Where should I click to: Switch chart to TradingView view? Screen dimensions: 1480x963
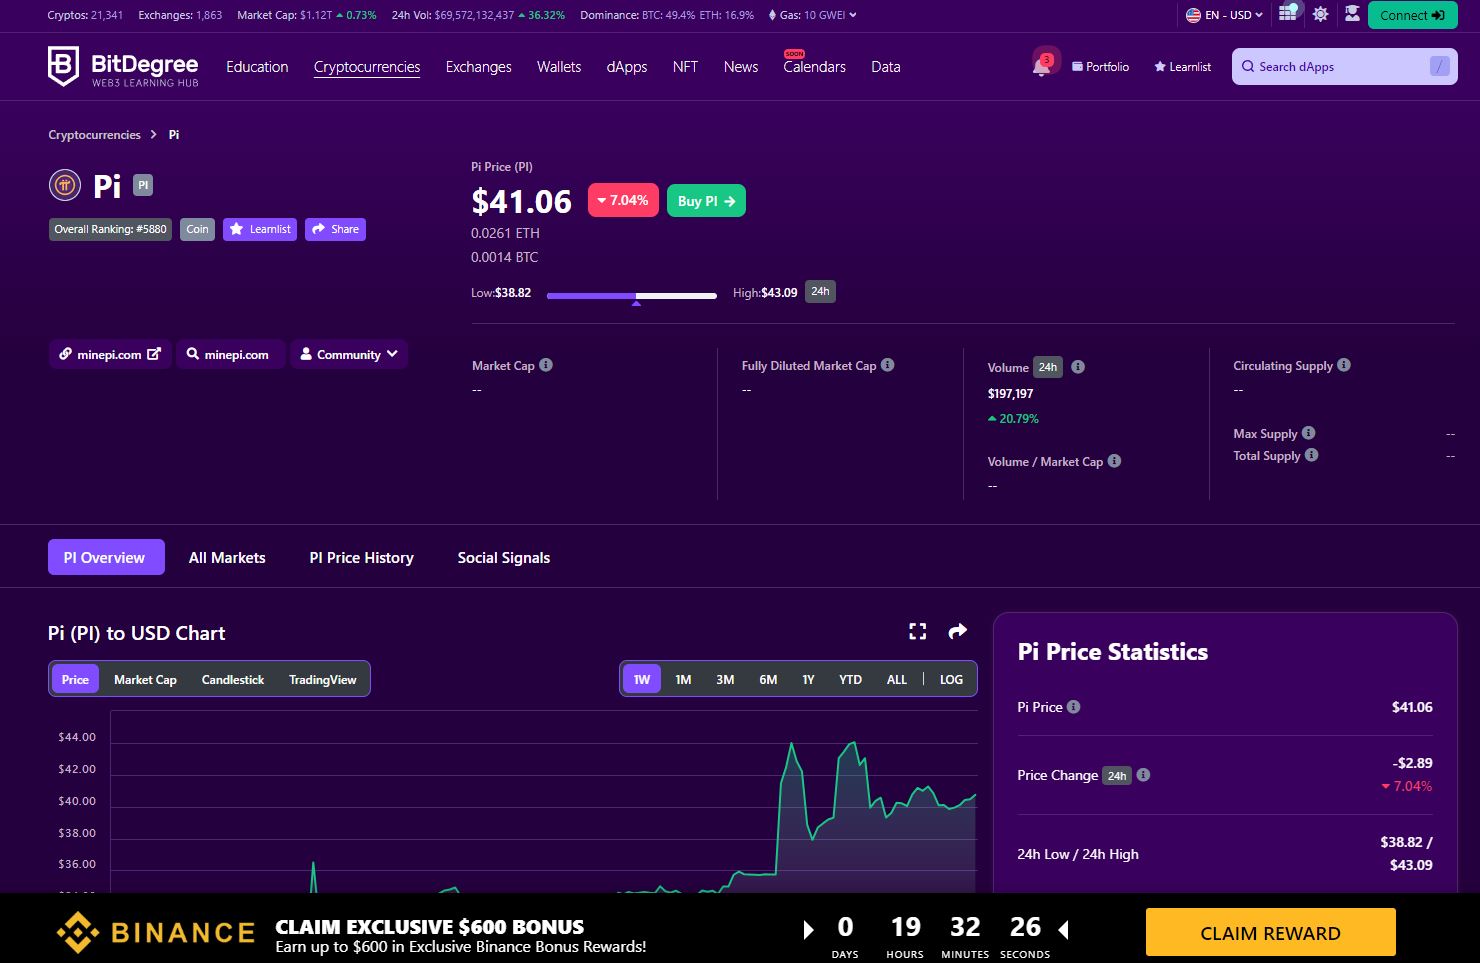coord(322,679)
